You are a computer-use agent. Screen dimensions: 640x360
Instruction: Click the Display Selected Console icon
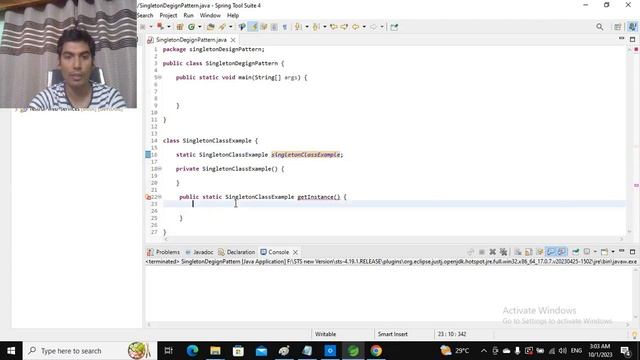click(x=587, y=252)
